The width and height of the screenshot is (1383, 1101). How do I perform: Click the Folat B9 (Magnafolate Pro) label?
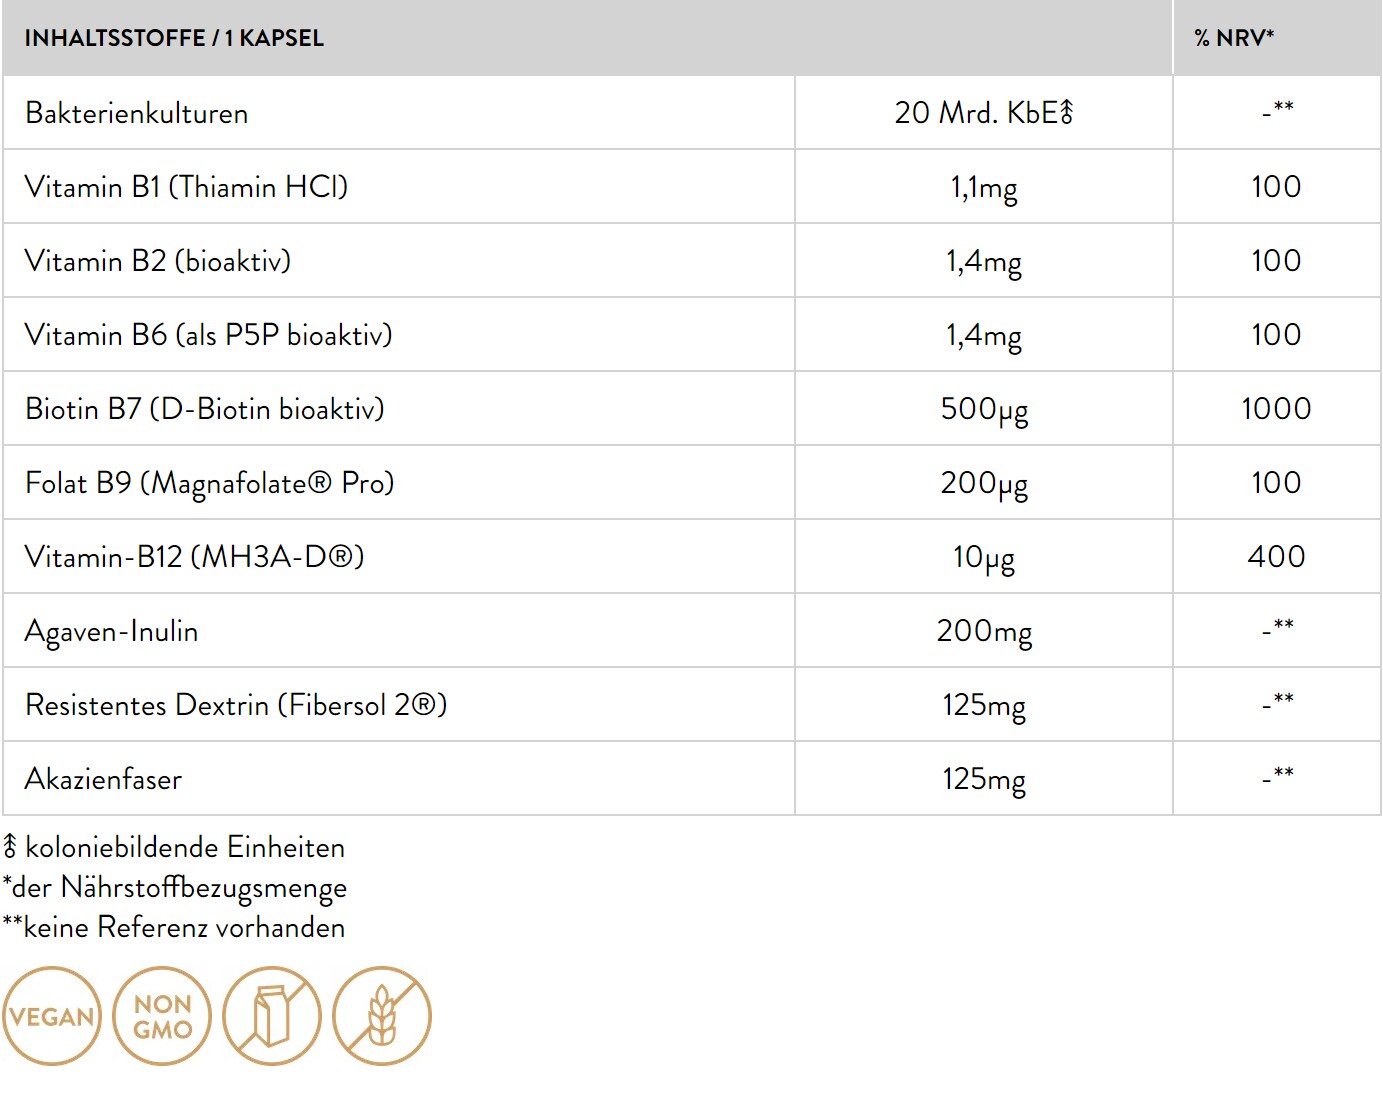[210, 483]
